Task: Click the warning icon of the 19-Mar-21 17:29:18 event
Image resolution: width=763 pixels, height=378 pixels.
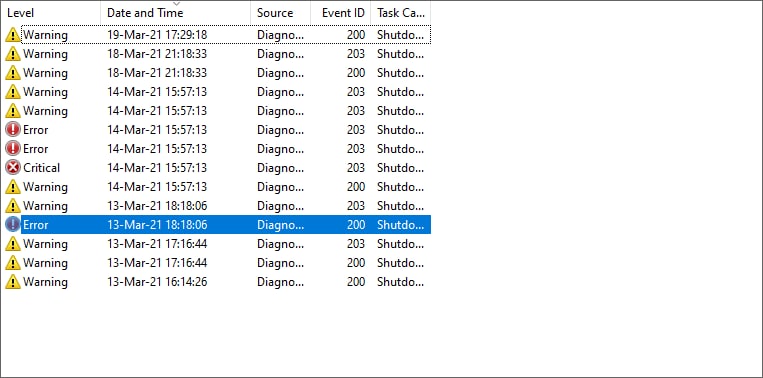Action: [13, 35]
